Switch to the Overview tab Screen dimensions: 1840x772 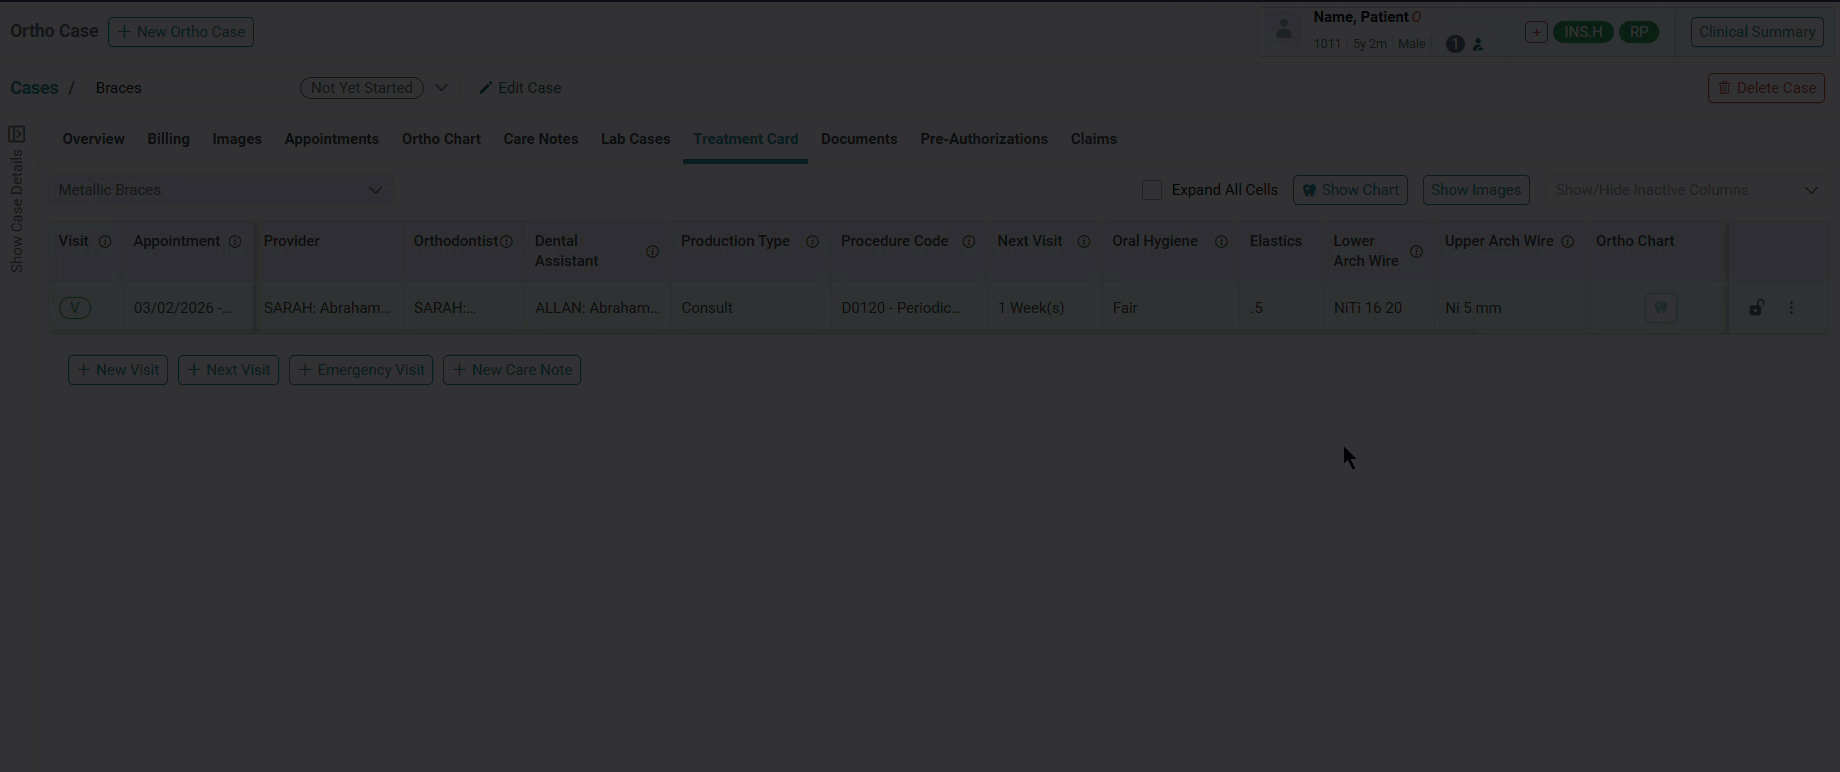pyautogui.click(x=93, y=139)
